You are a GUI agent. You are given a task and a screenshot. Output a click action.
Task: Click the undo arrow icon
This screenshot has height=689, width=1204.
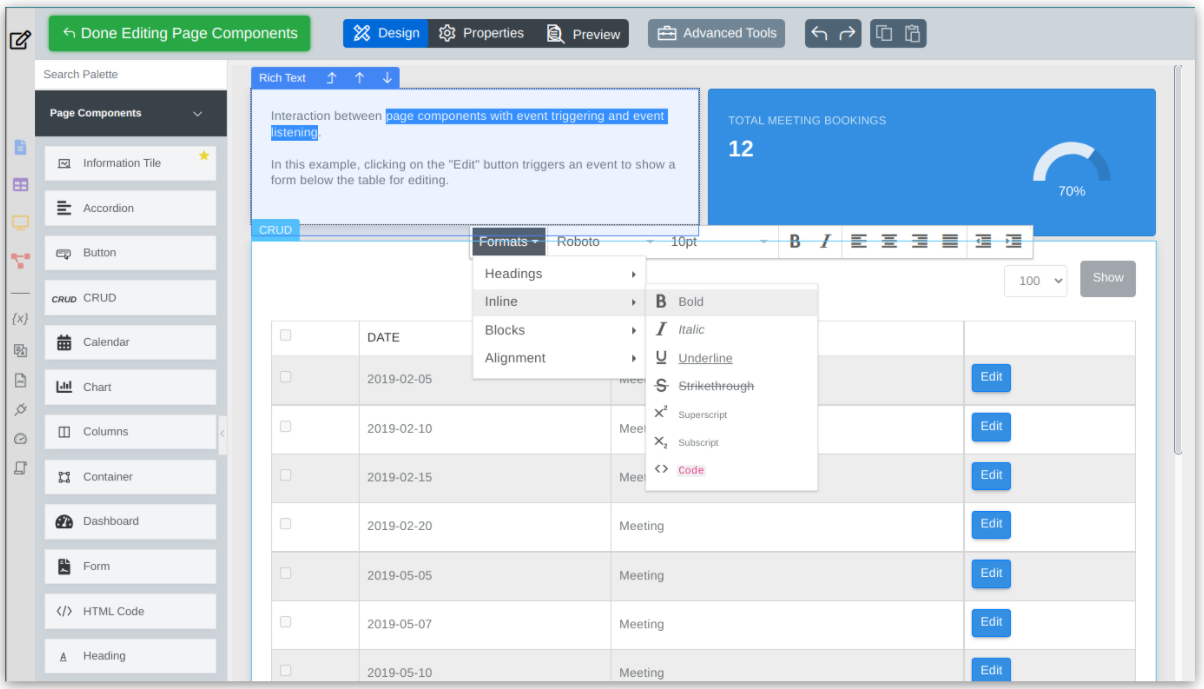coord(819,33)
